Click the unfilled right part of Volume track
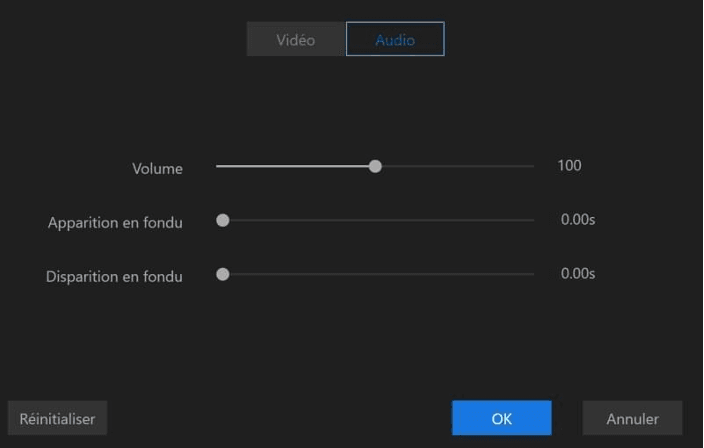The image size is (704, 448). coord(455,166)
